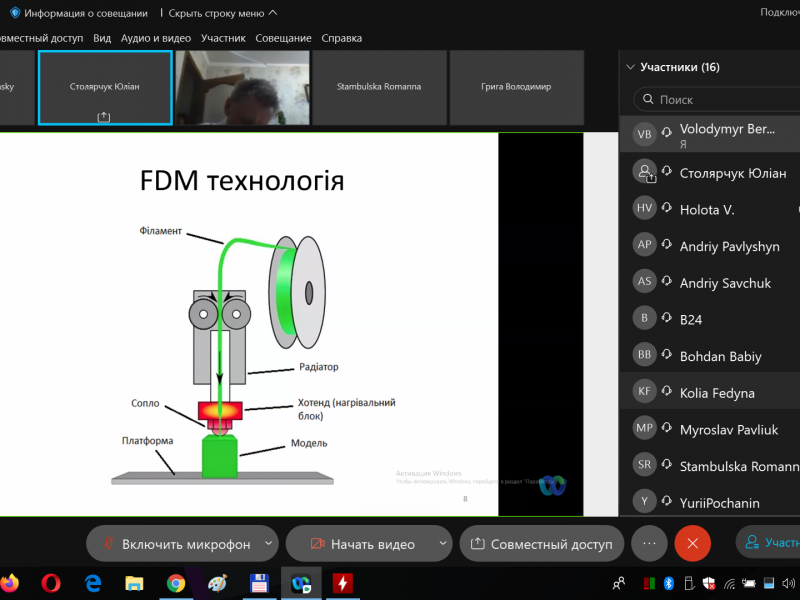Click the Webex icon in the taskbar
Viewport: 800px width, 600px height.
[x=300, y=582]
